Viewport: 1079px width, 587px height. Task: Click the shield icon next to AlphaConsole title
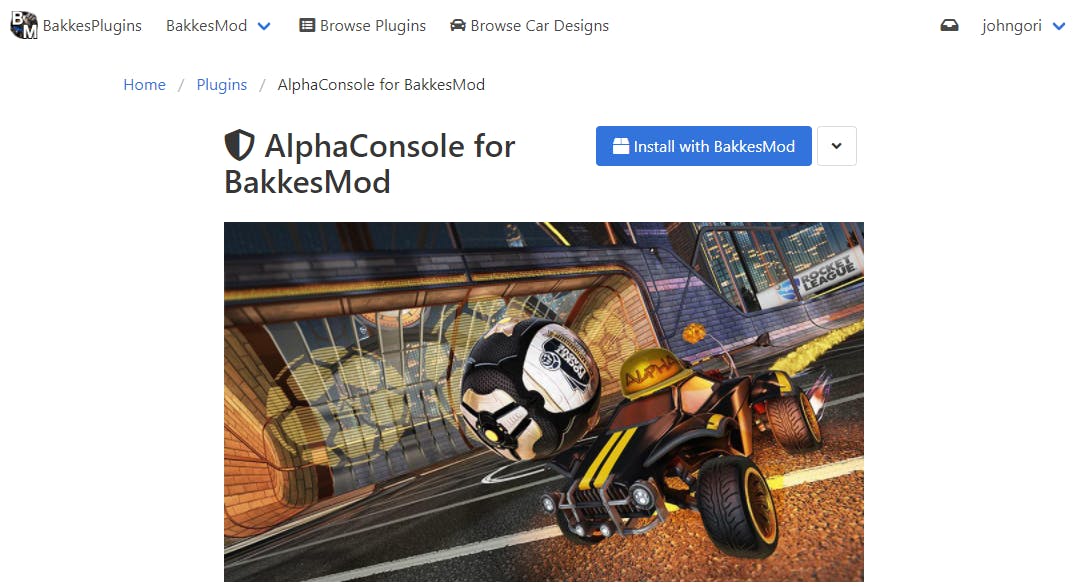tap(239, 146)
